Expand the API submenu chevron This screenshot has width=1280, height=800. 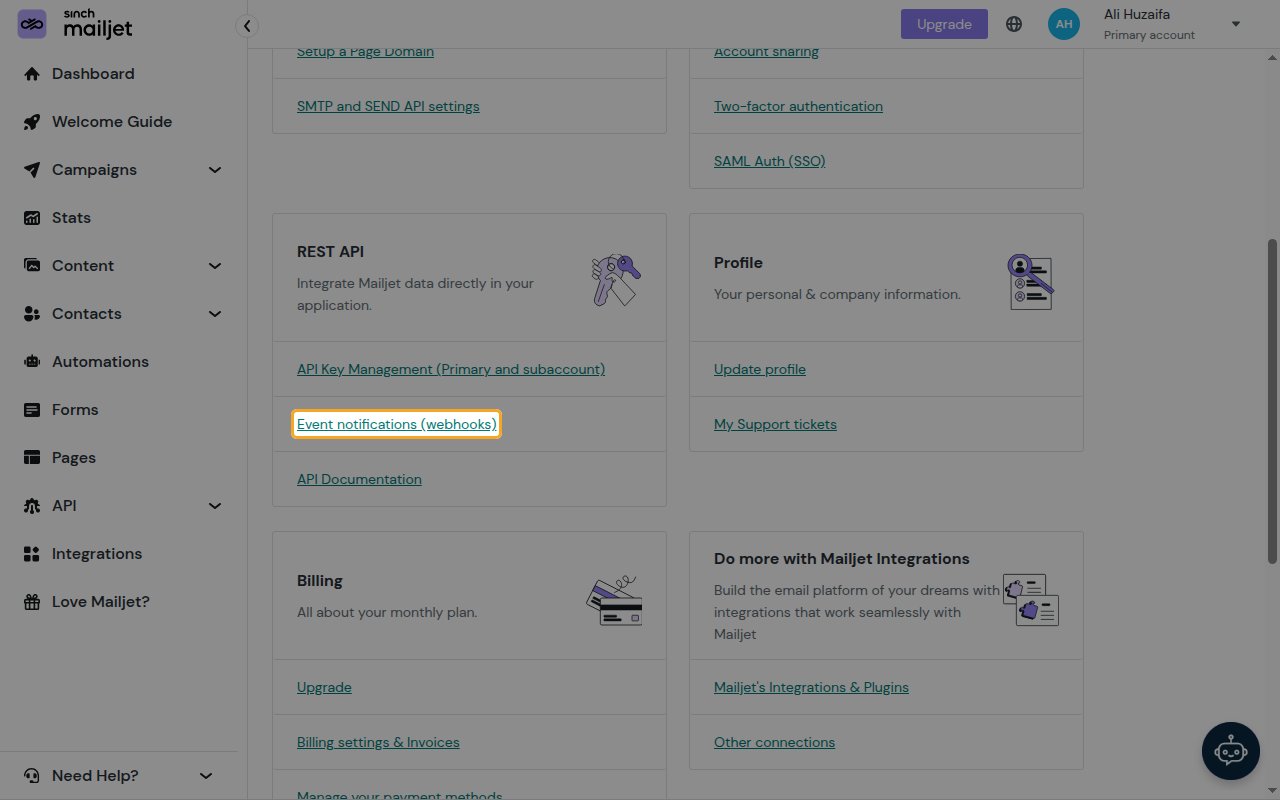215,506
